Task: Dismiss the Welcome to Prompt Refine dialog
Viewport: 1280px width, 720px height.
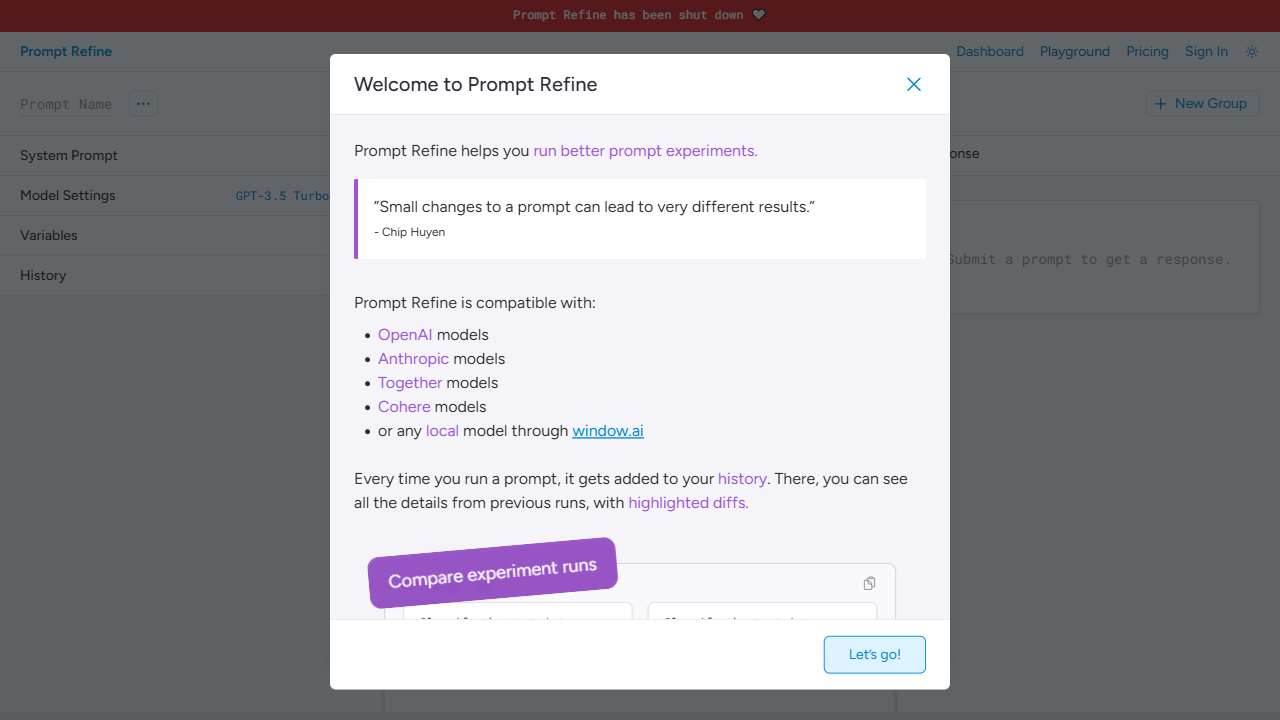Action: (x=913, y=84)
